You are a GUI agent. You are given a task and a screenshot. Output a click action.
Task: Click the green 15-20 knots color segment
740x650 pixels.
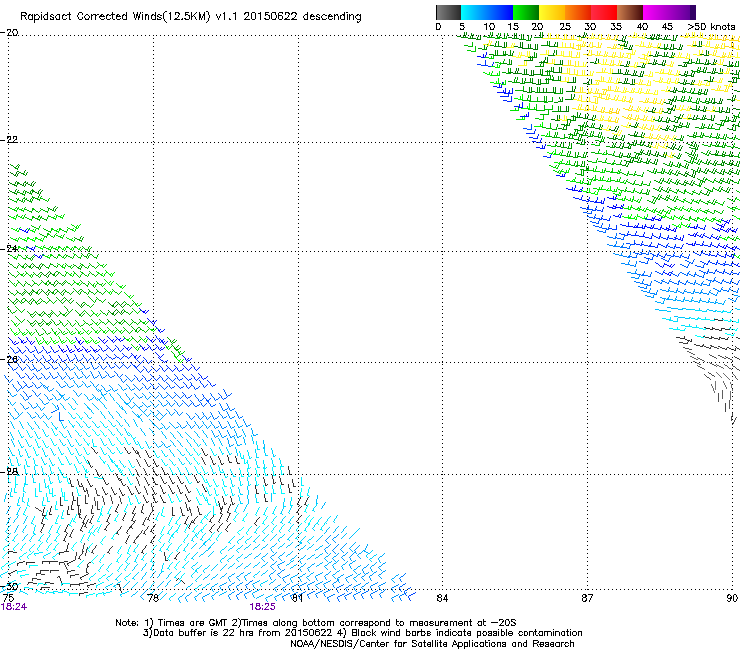click(526, 12)
